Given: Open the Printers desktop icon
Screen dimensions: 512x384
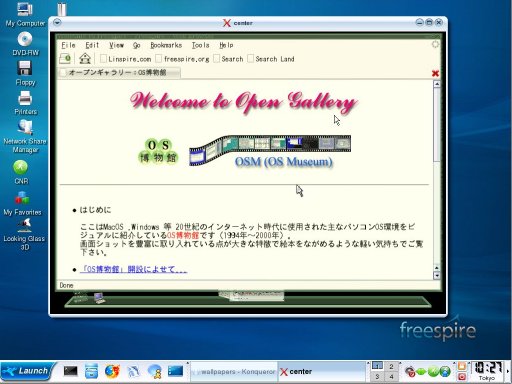Looking at the screenshot, I should point(25,103).
